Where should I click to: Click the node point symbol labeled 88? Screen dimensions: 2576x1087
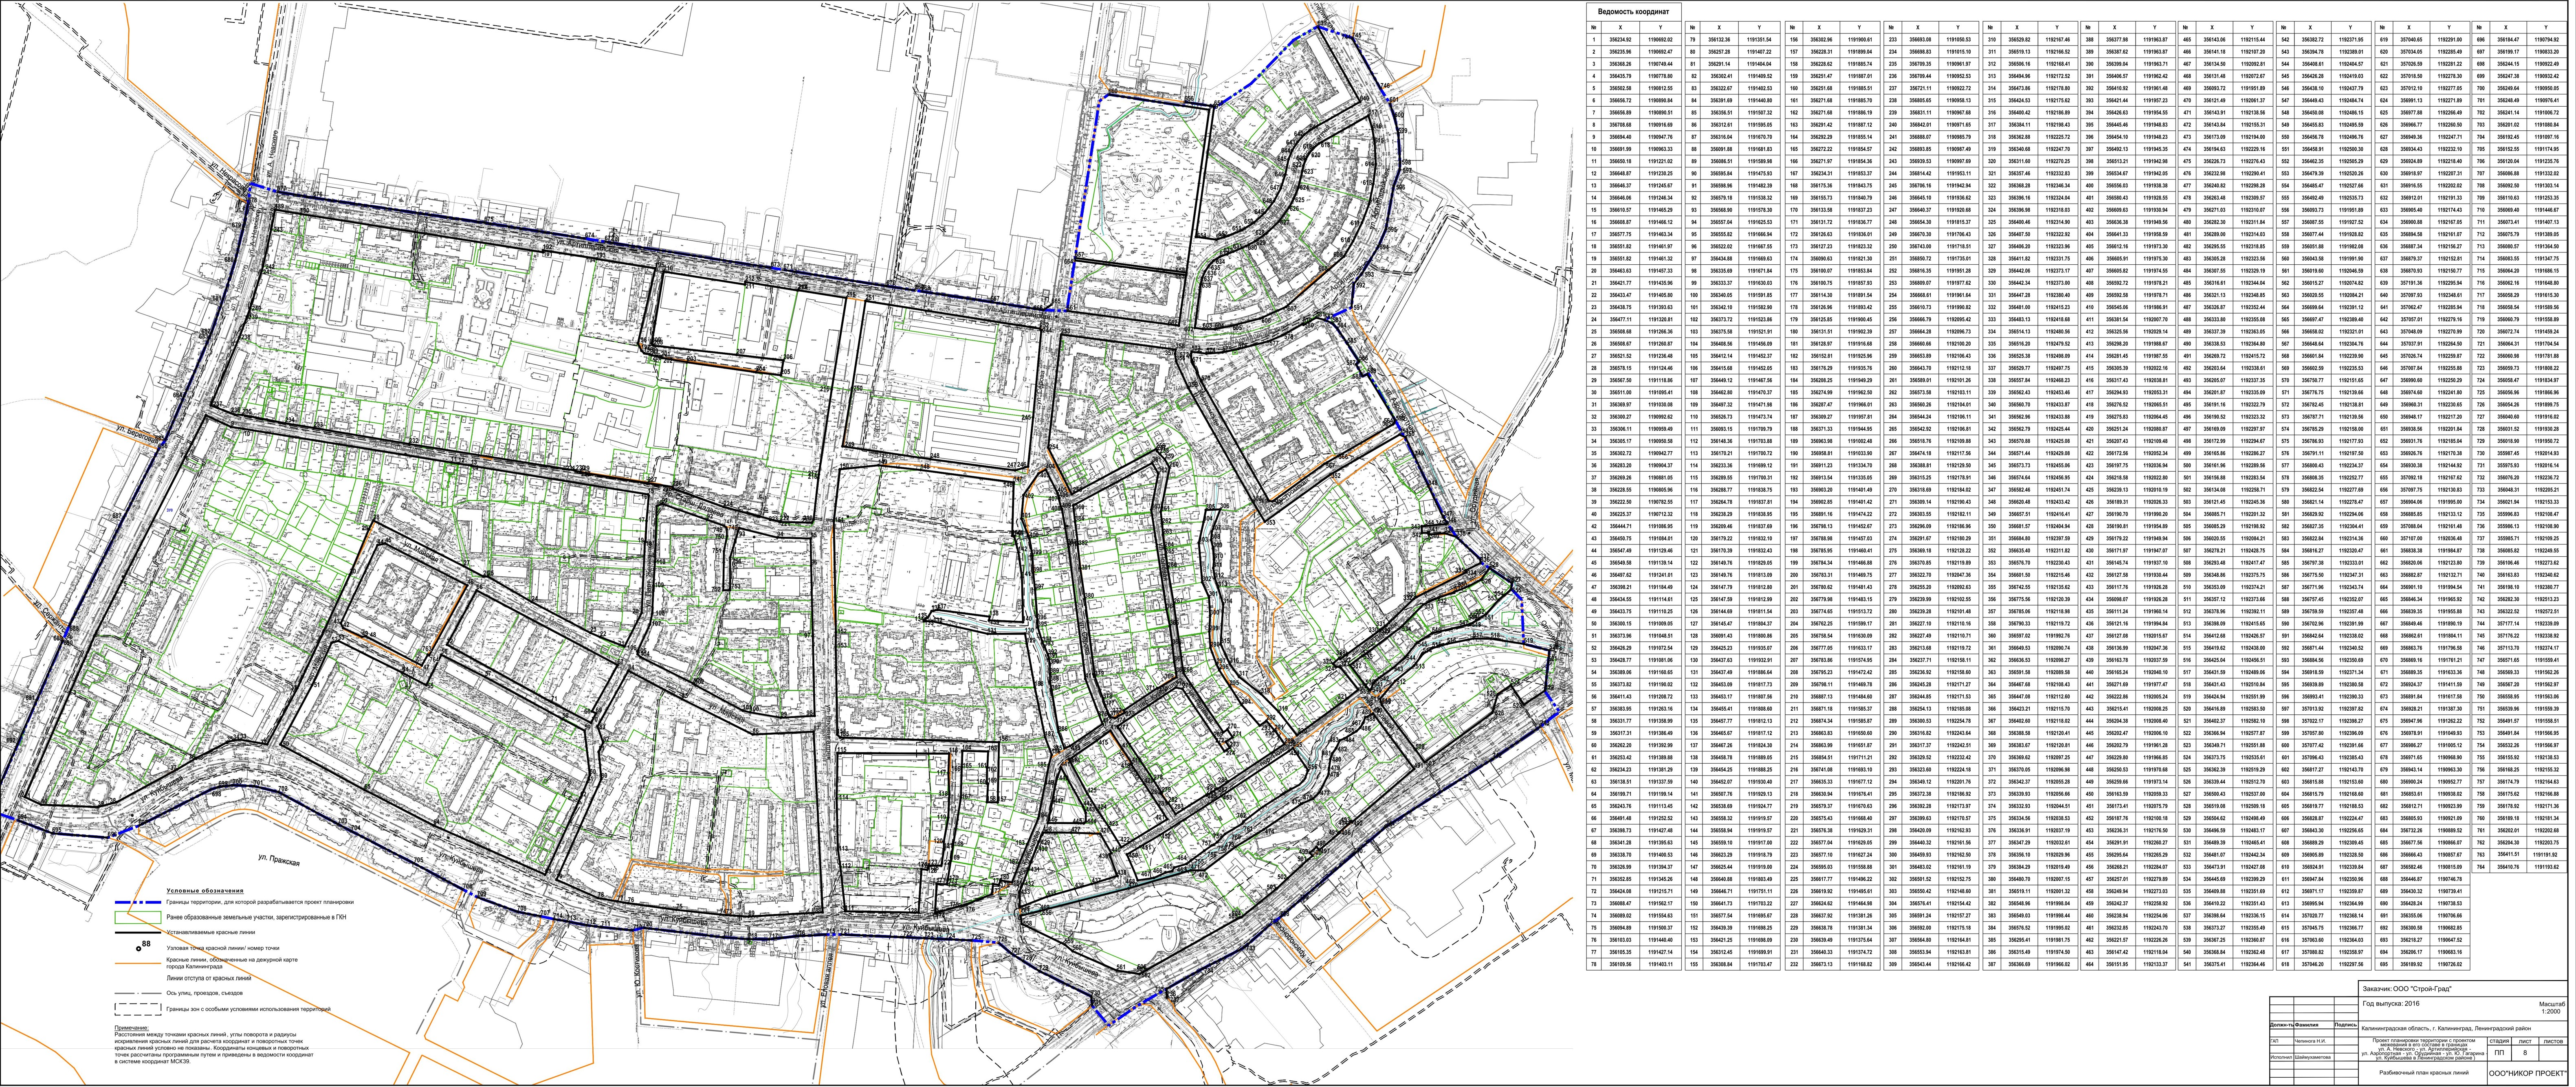pyautogui.click(x=139, y=949)
